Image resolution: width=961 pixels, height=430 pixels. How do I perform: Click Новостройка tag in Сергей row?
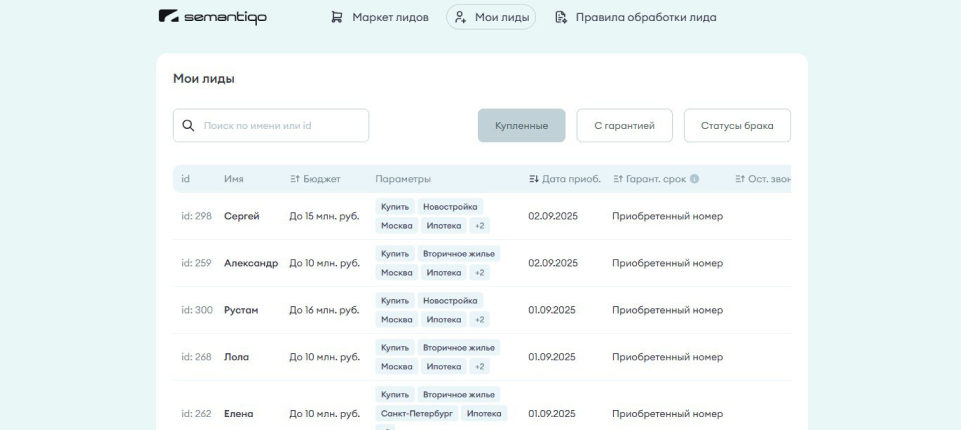click(450, 206)
